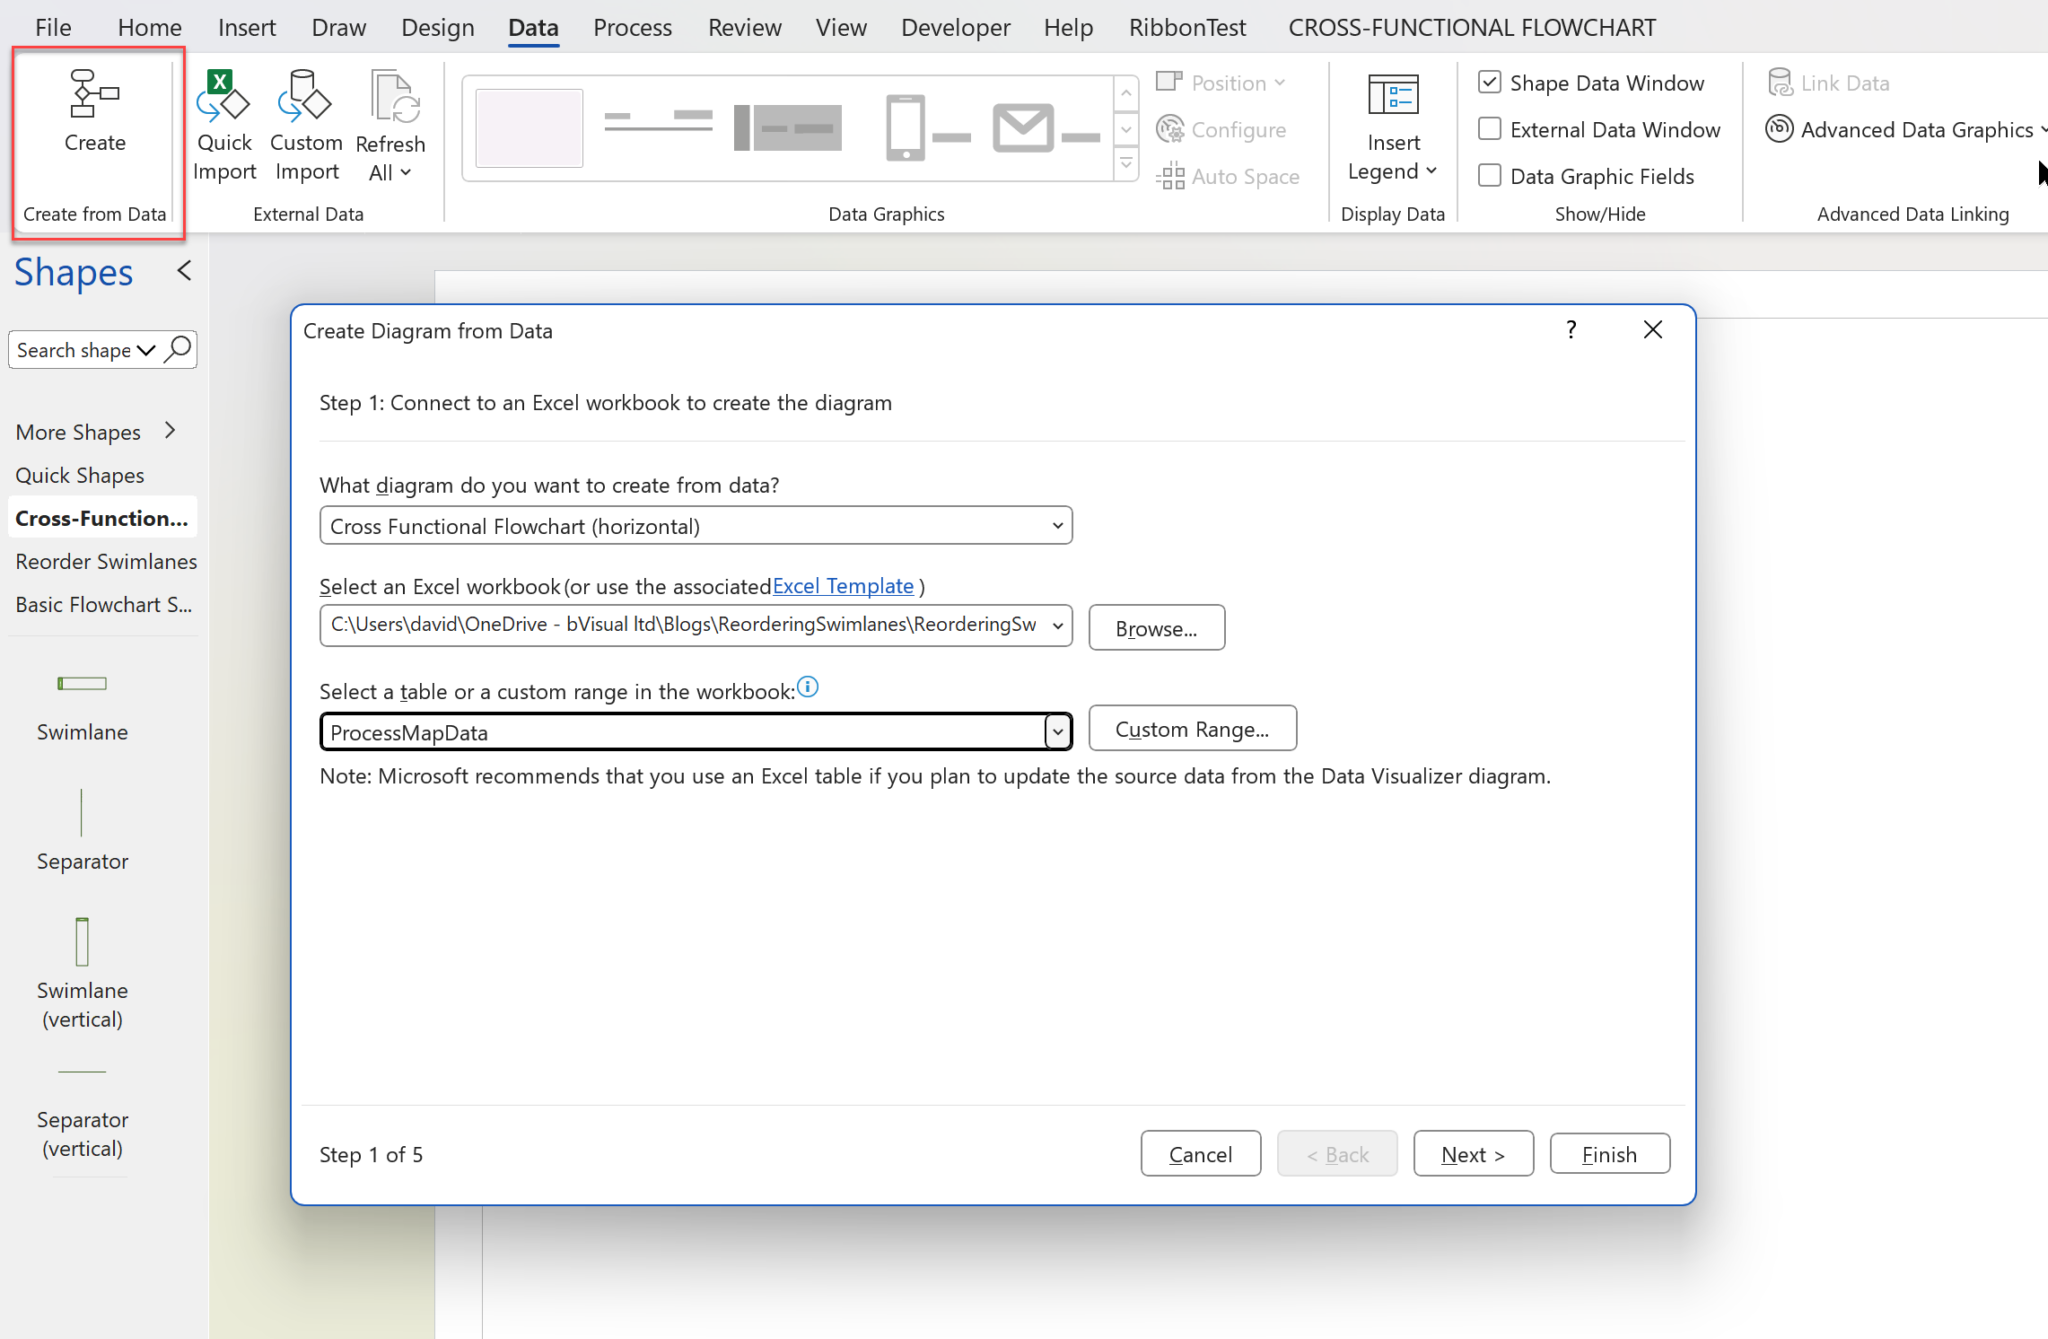Image resolution: width=2048 pixels, height=1339 pixels.
Task: Click the search magnifier in Shapes pane
Action: [179, 349]
